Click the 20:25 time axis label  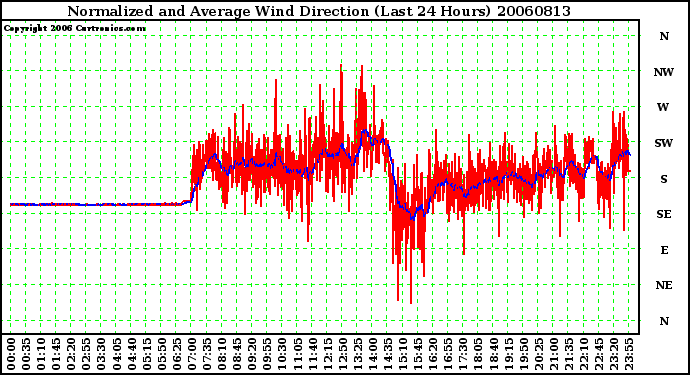(539, 354)
